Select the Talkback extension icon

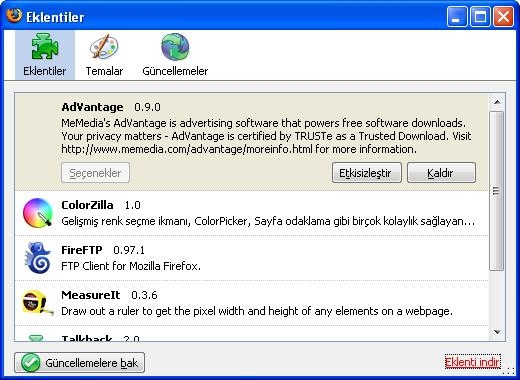click(x=36, y=338)
